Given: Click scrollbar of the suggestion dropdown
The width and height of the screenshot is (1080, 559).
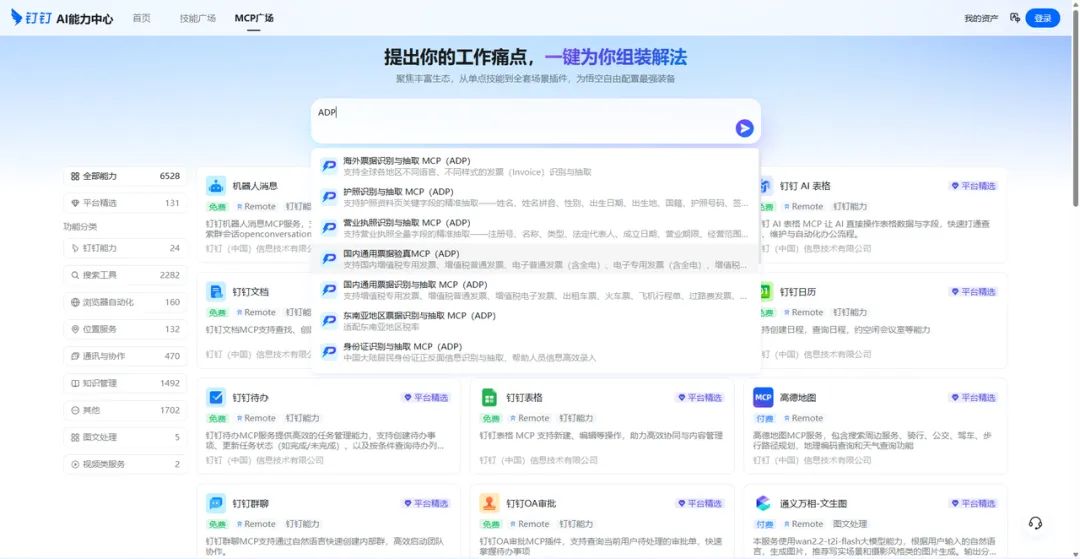Looking at the screenshot, I should pos(758,207).
